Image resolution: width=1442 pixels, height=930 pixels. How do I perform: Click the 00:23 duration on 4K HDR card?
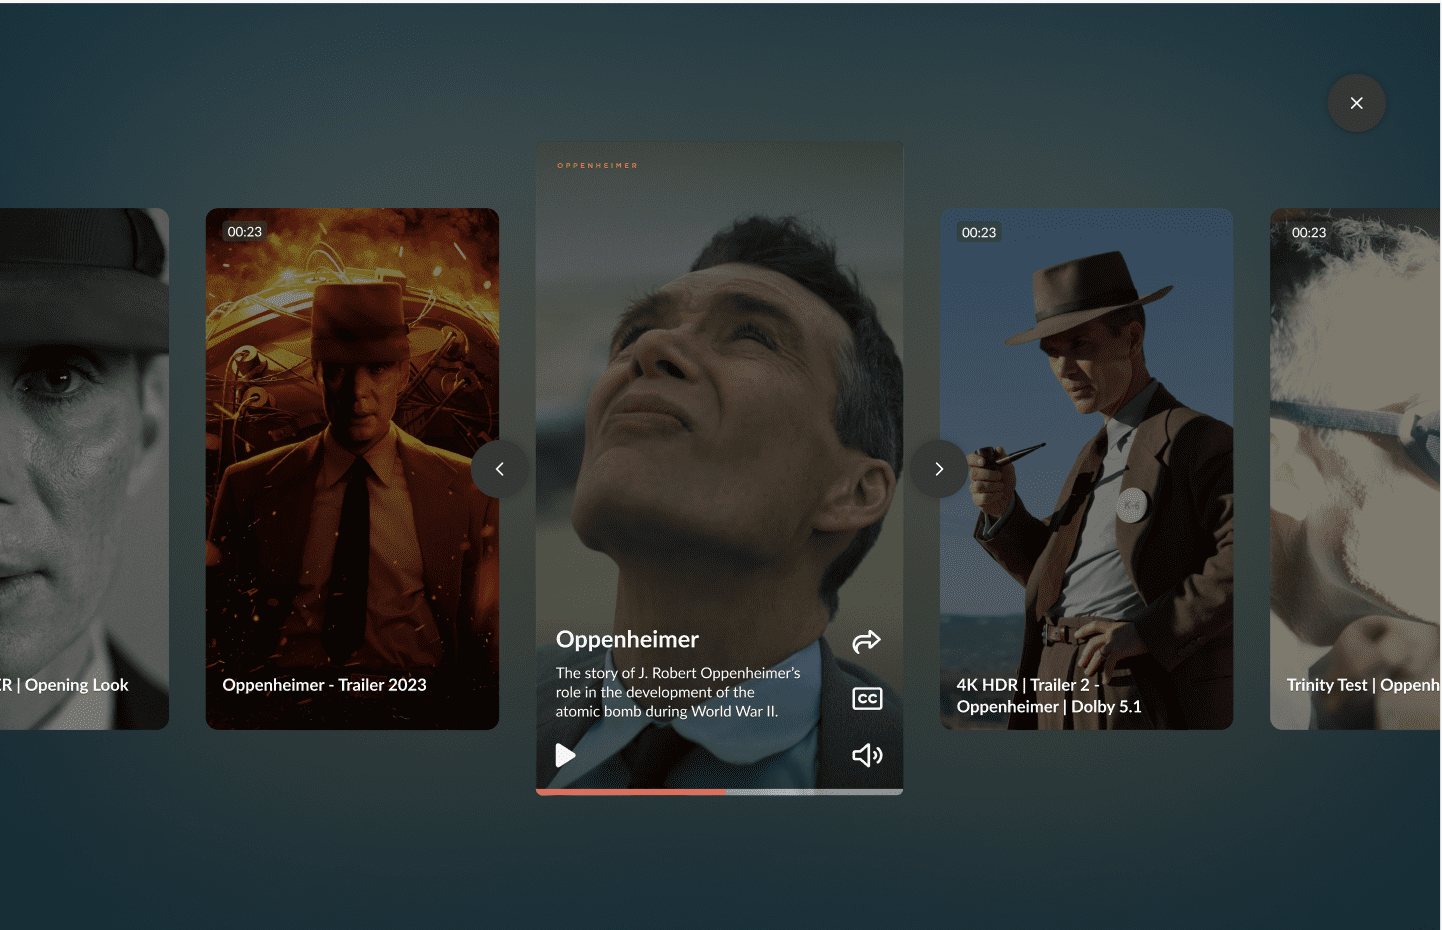(979, 233)
